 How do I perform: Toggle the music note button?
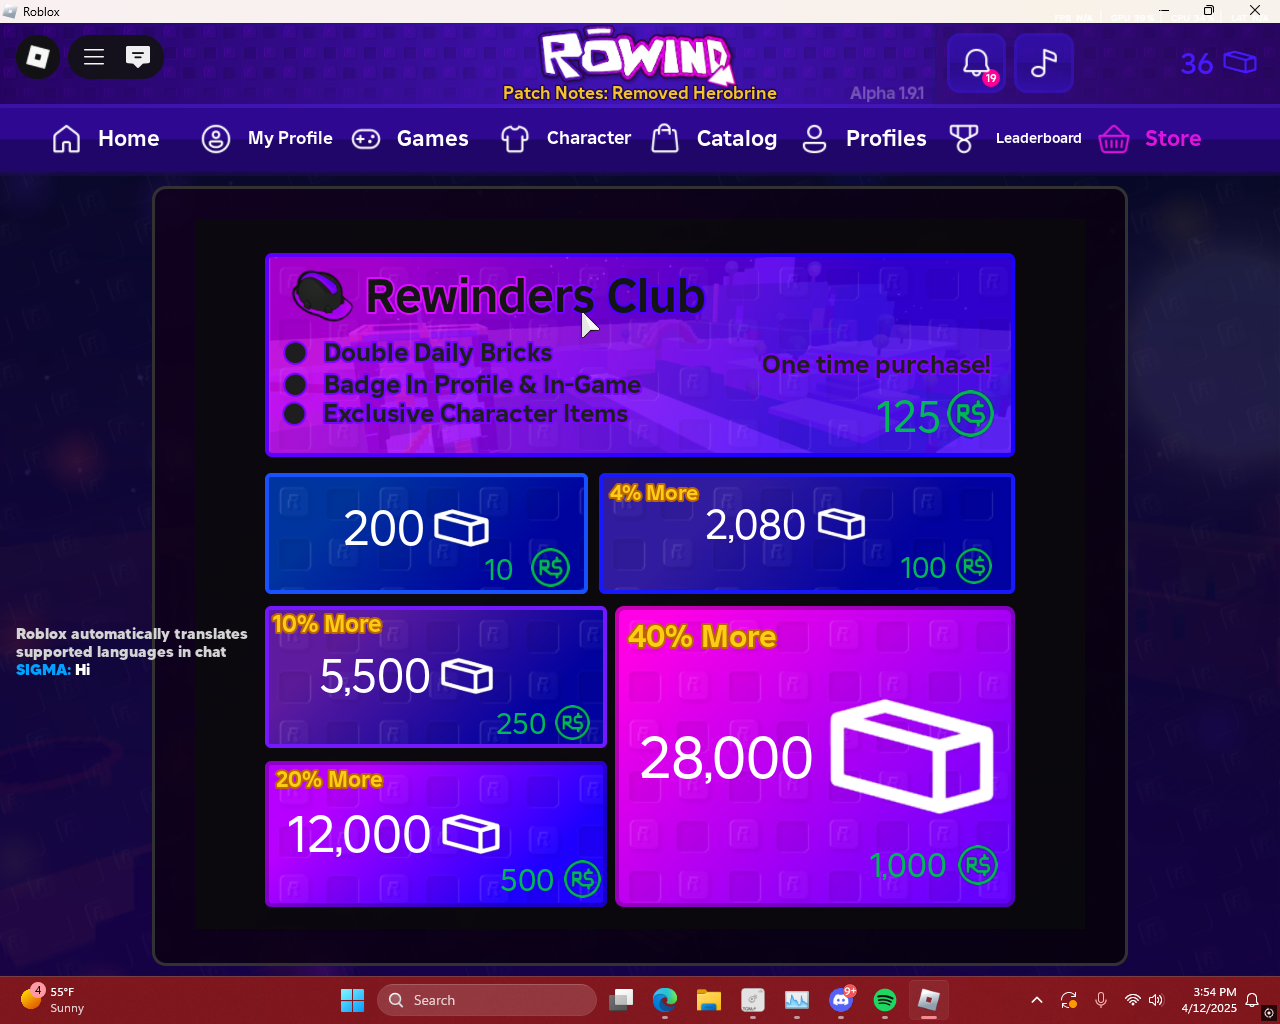click(x=1044, y=63)
